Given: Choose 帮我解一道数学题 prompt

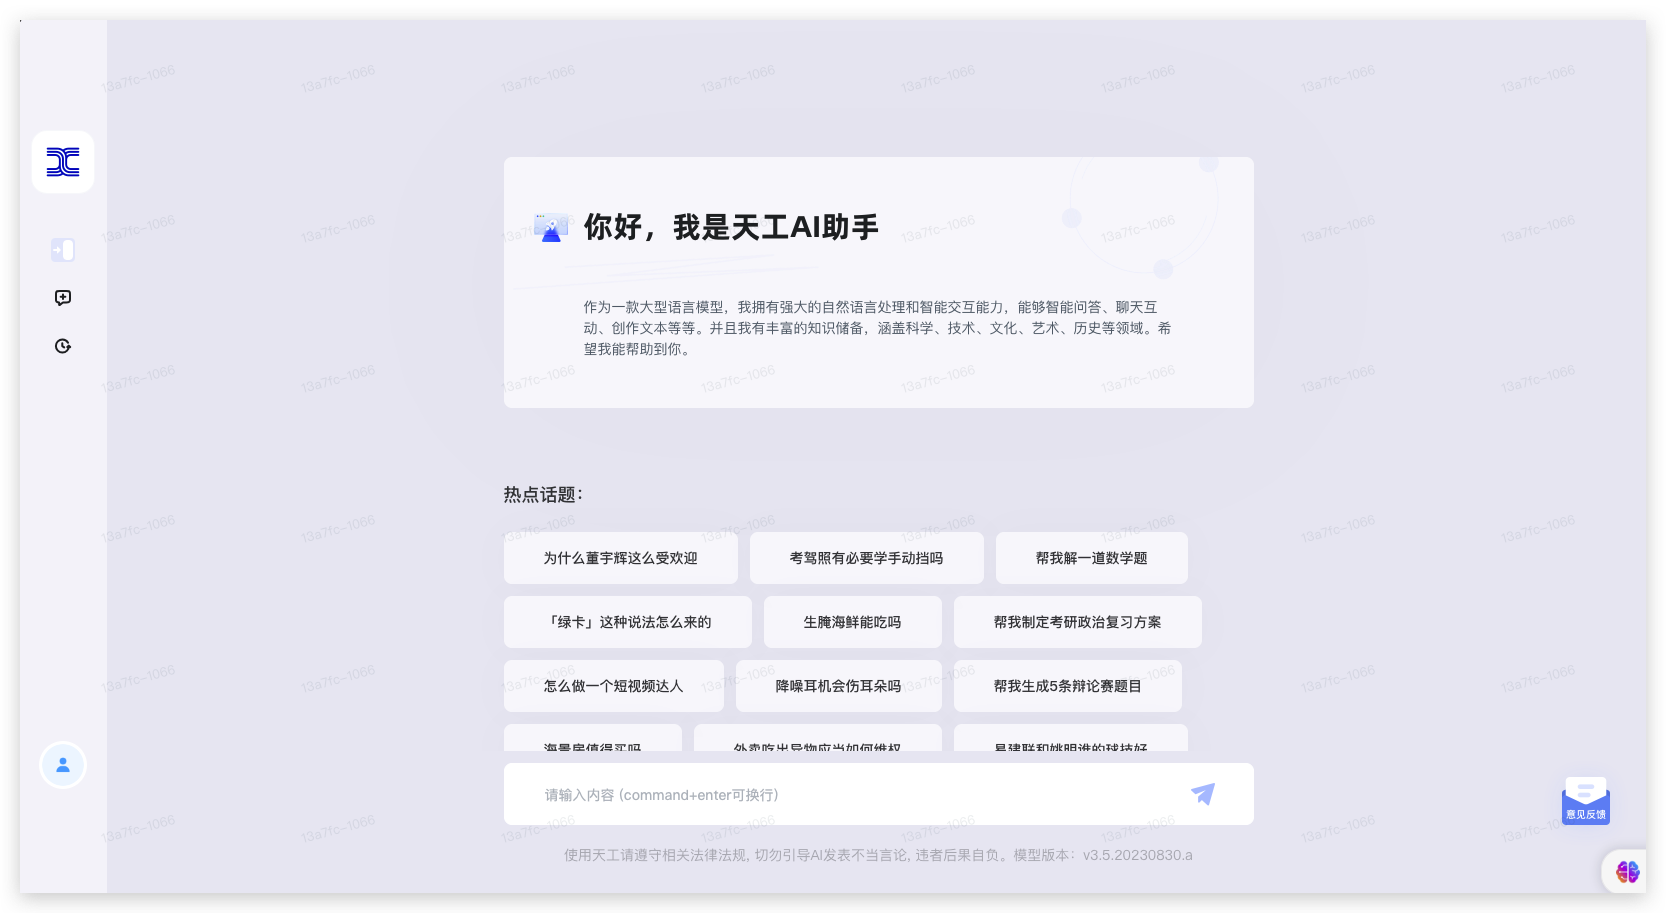Looking at the screenshot, I should pyautogui.click(x=1092, y=558).
